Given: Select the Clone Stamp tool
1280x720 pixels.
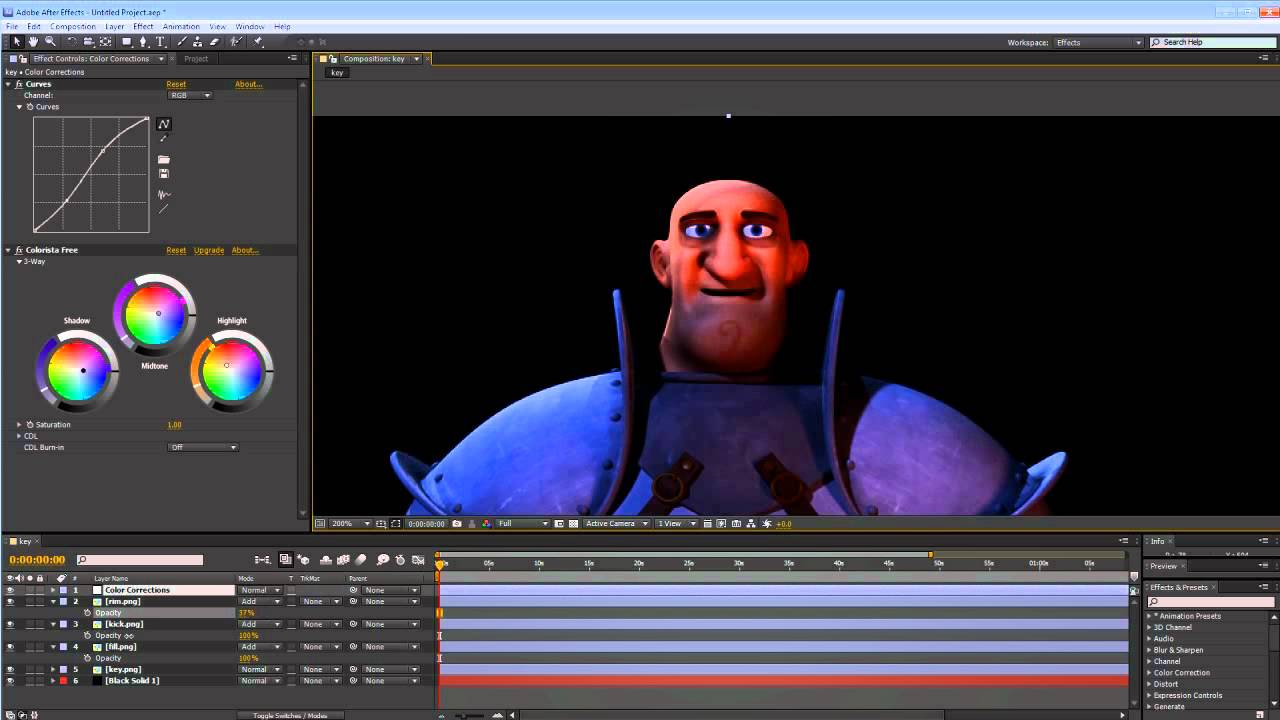Looking at the screenshot, I should (198, 42).
